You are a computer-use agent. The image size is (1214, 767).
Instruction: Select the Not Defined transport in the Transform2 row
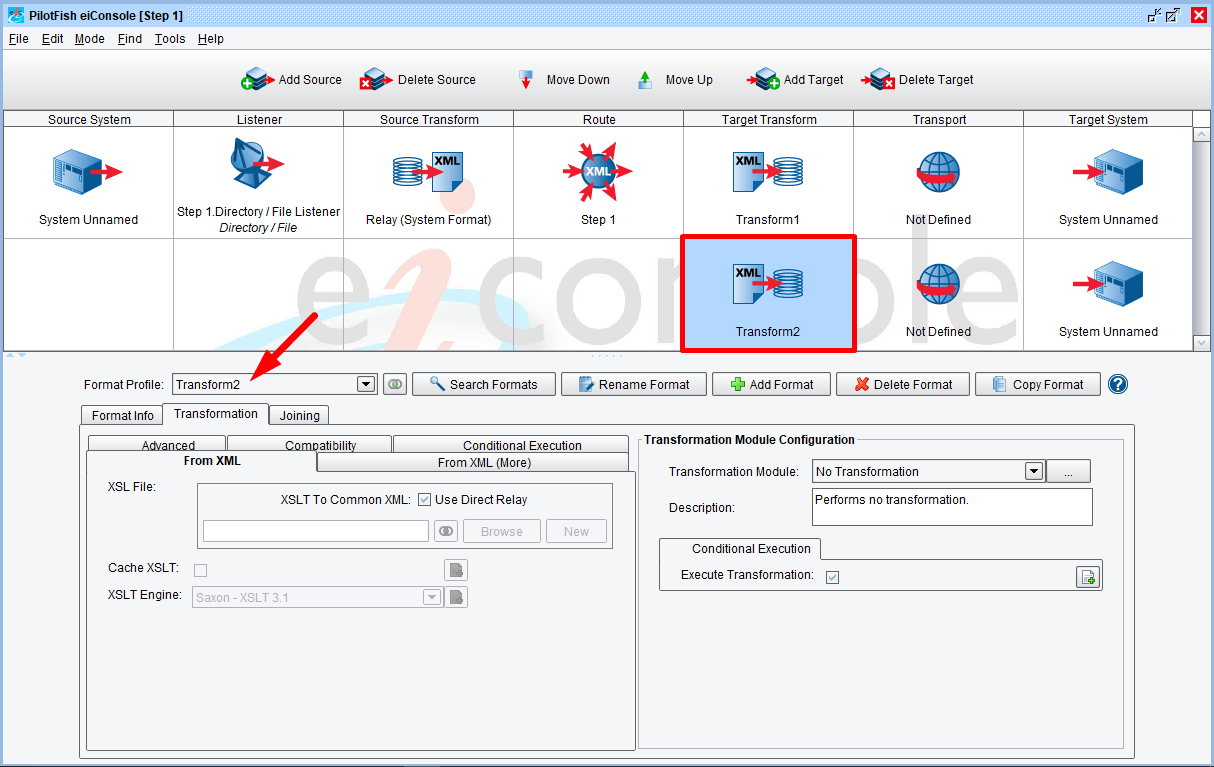click(938, 285)
